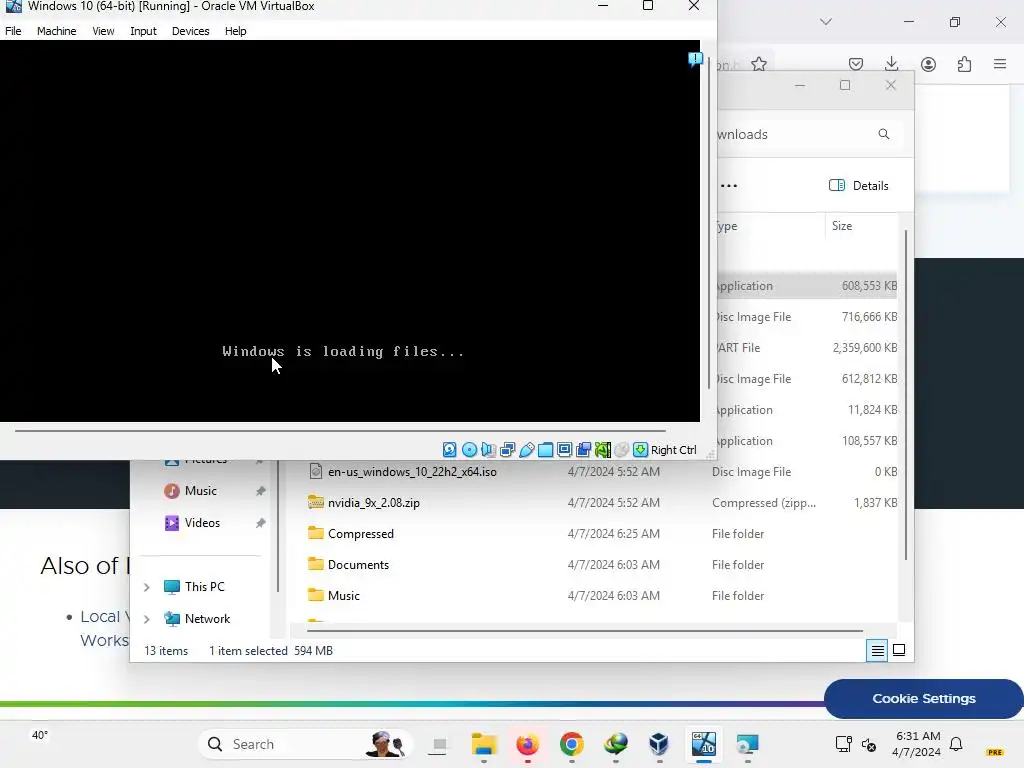The width and height of the screenshot is (1024, 768).
Task: Open the File menu in VirtualBox
Action: [x=13, y=31]
